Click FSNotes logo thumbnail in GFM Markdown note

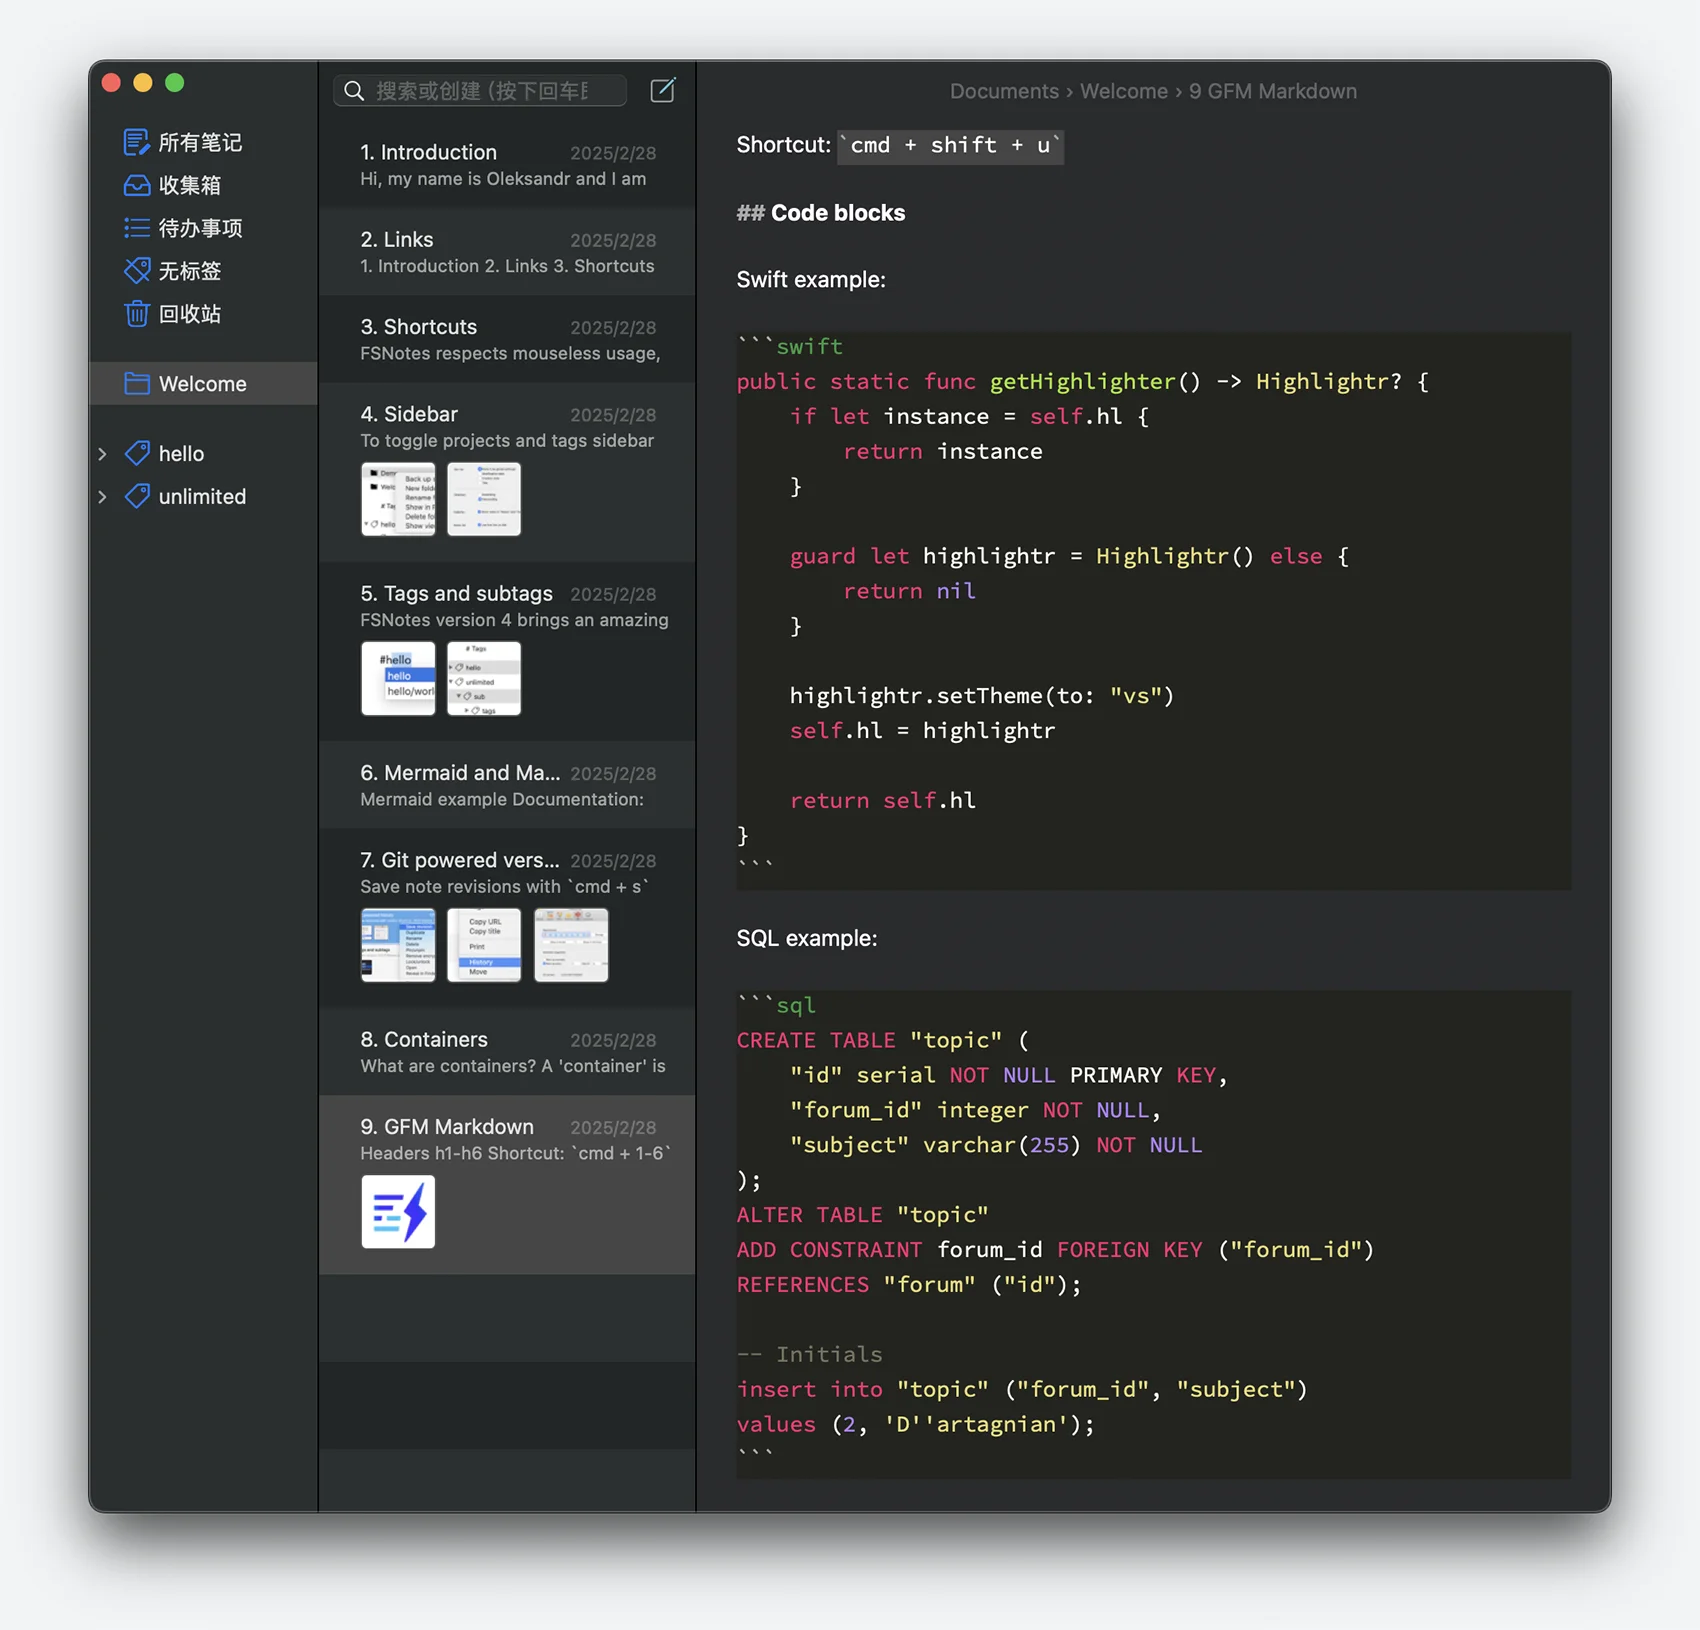(x=398, y=1212)
